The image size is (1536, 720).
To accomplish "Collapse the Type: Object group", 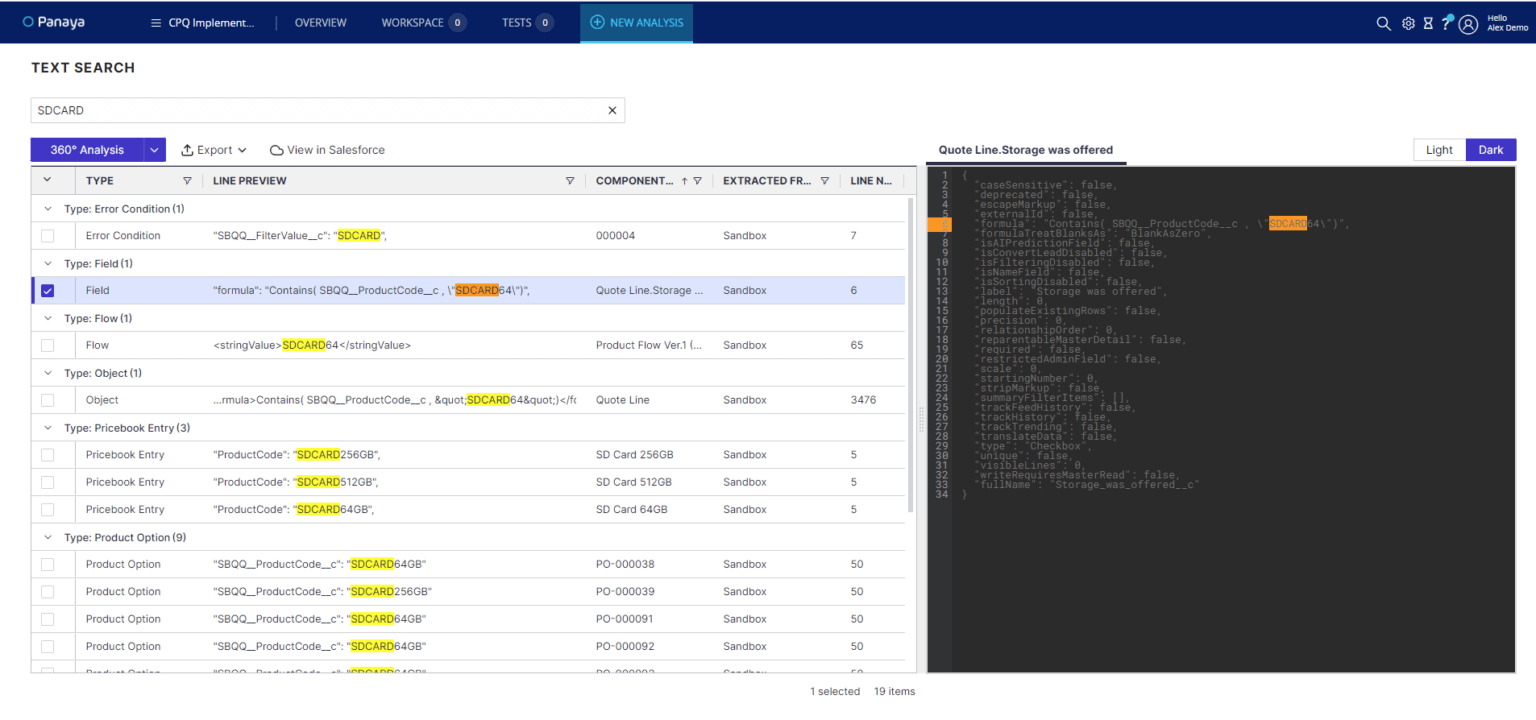I will [47, 373].
